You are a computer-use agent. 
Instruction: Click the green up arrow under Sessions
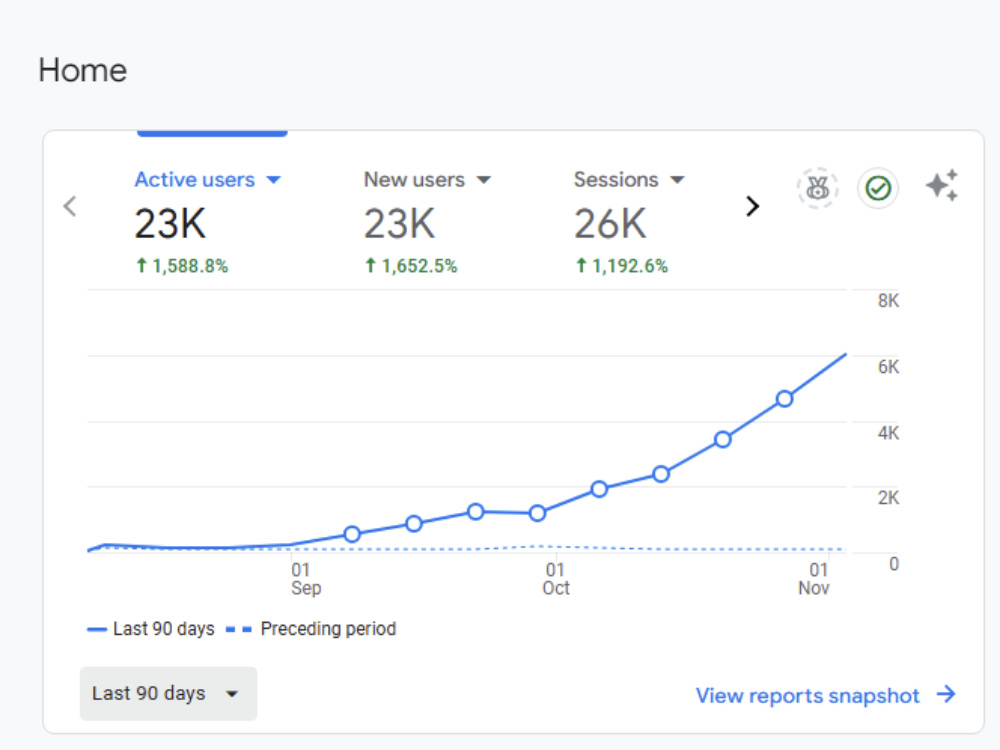tap(581, 265)
